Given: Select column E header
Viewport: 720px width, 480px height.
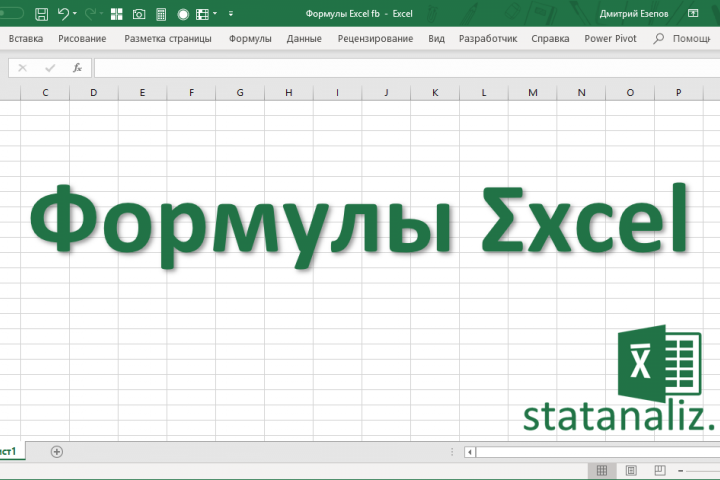Looking at the screenshot, I should (x=142, y=93).
